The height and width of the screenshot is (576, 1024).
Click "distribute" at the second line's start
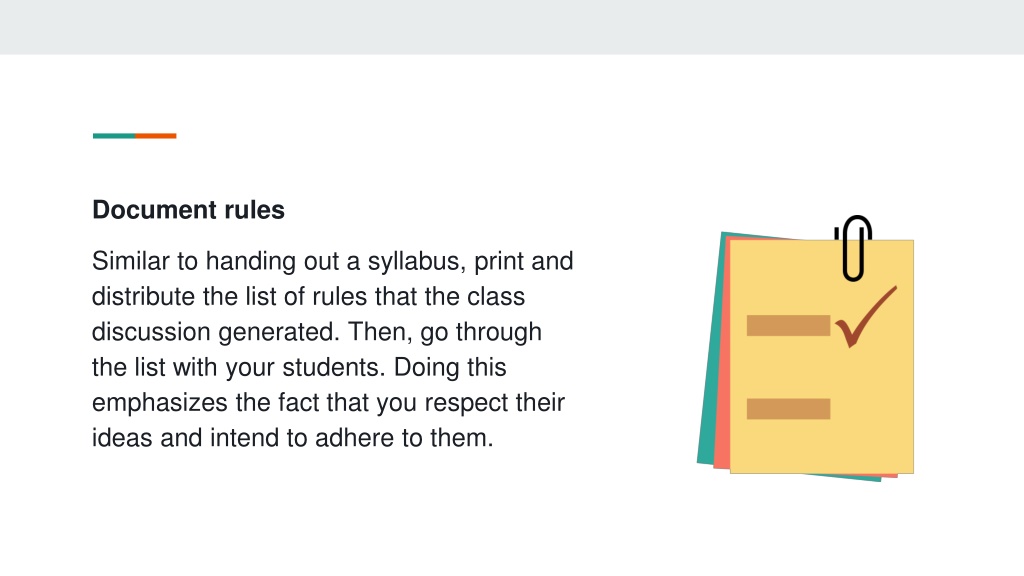pyautogui.click(x=143, y=296)
